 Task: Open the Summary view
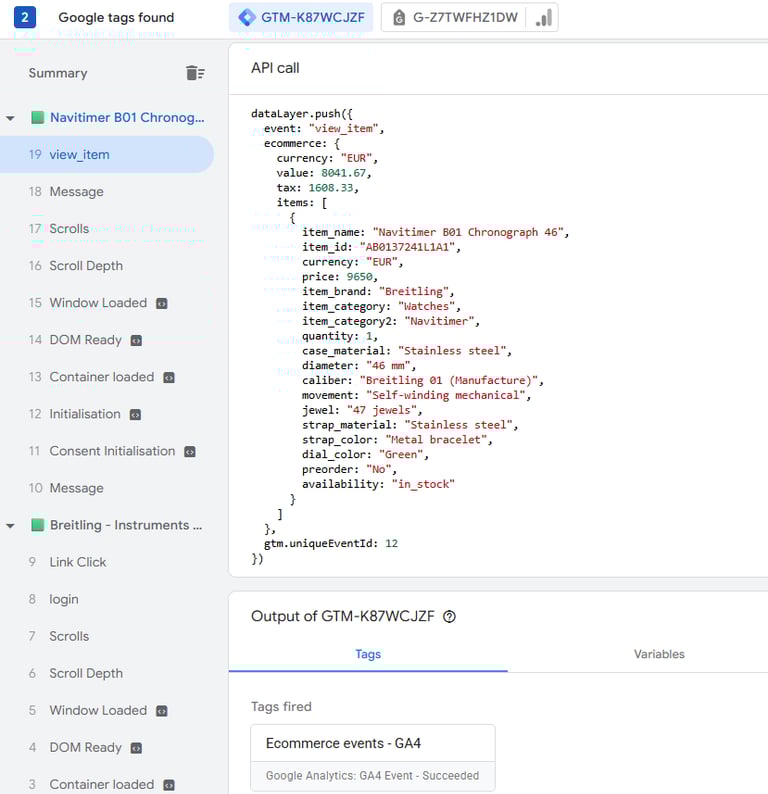pos(58,73)
